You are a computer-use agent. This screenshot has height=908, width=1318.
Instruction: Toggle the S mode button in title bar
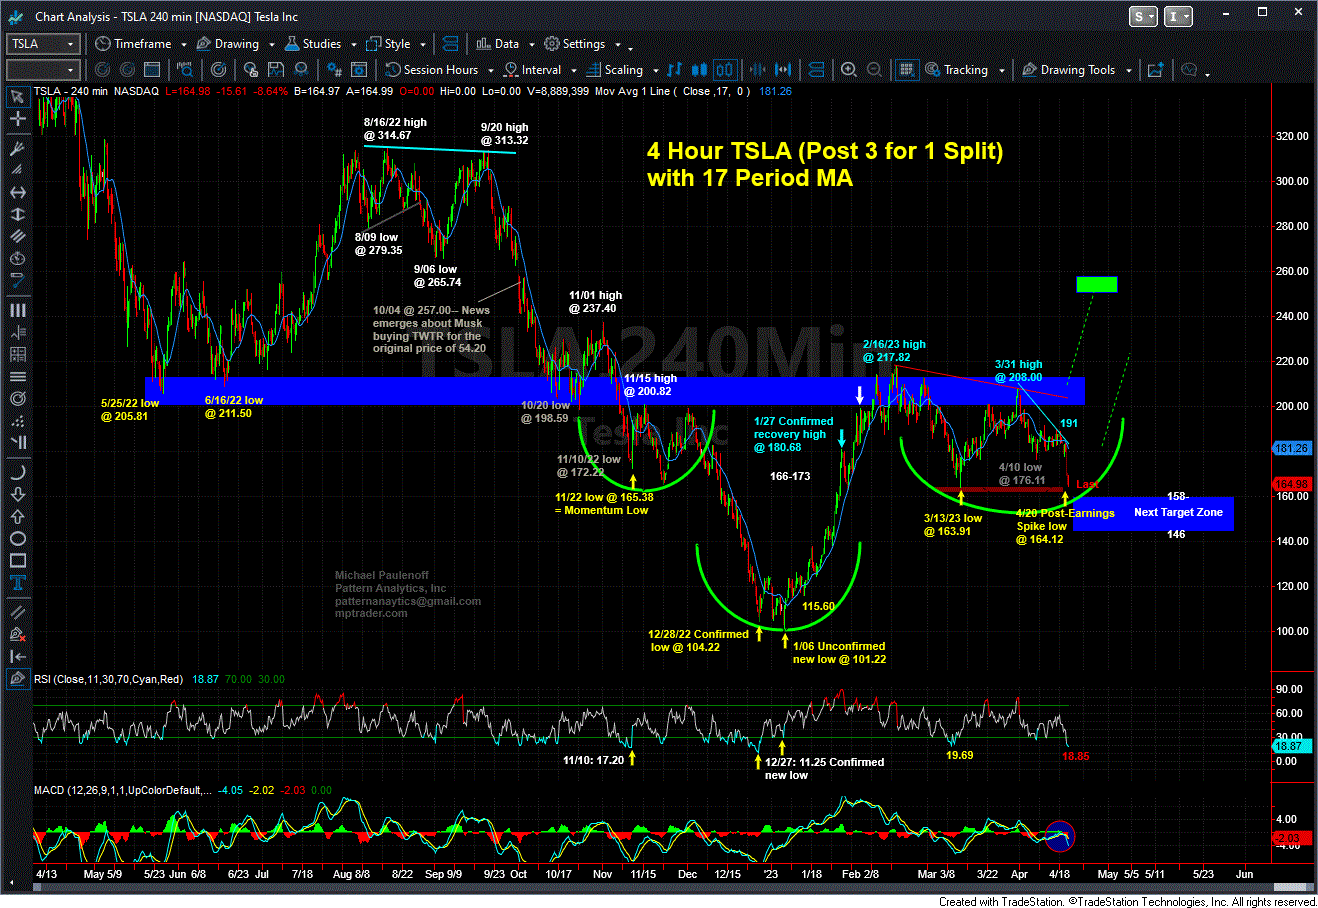pyautogui.click(x=1143, y=16)
